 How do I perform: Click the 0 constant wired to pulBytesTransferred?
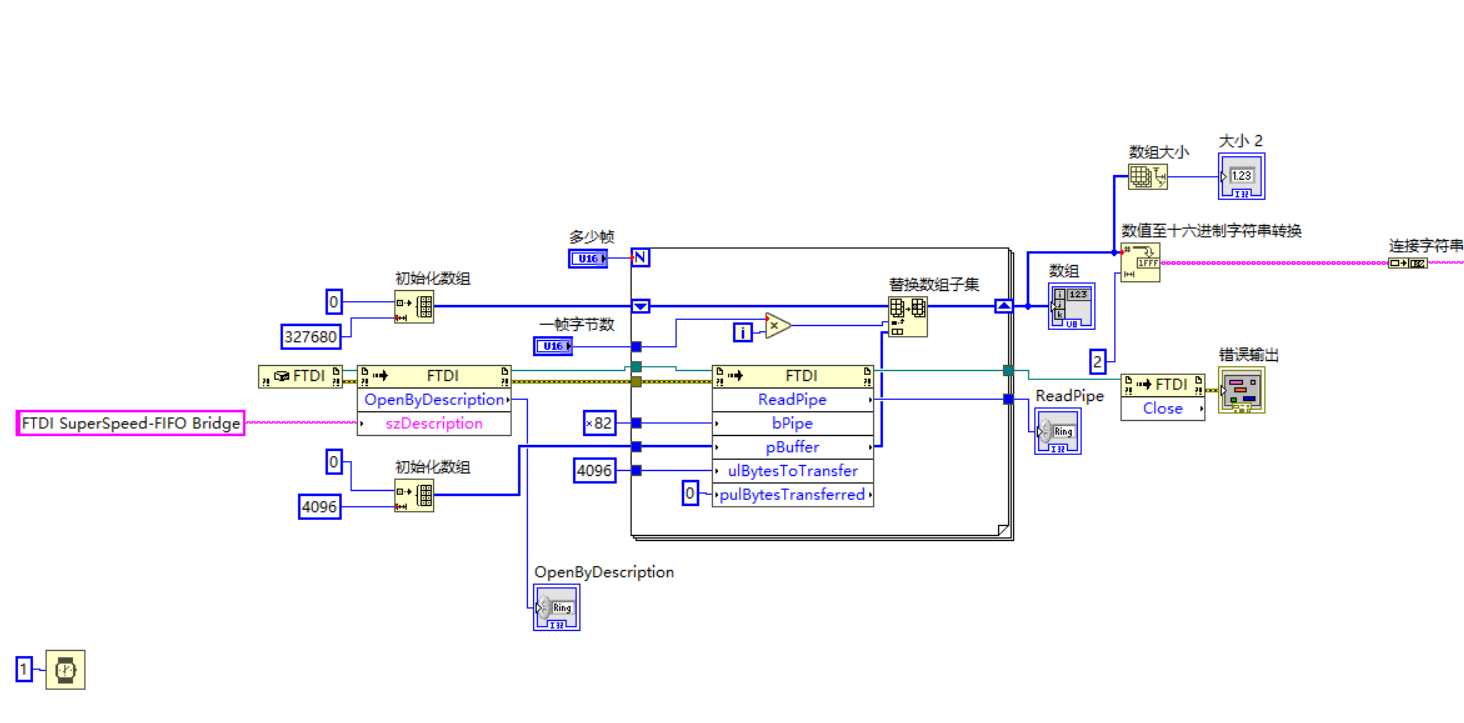click(690, 494)
